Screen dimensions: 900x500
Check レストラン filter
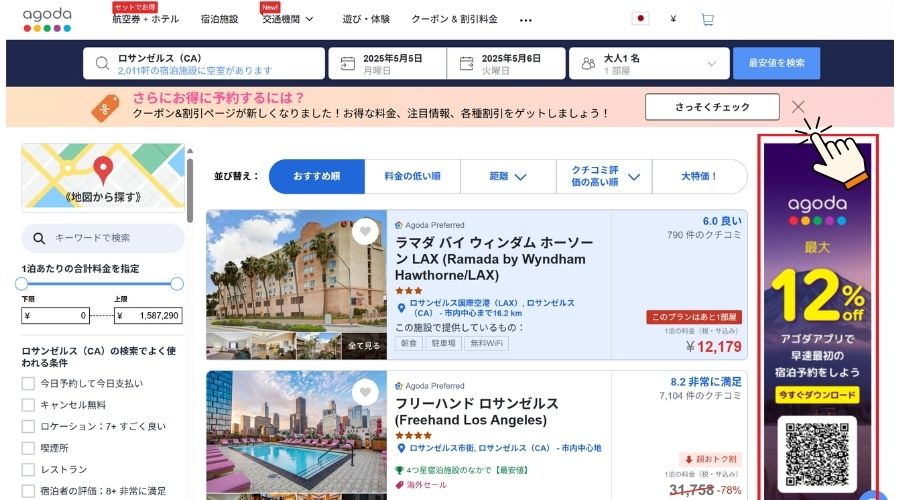click(28, 470)
